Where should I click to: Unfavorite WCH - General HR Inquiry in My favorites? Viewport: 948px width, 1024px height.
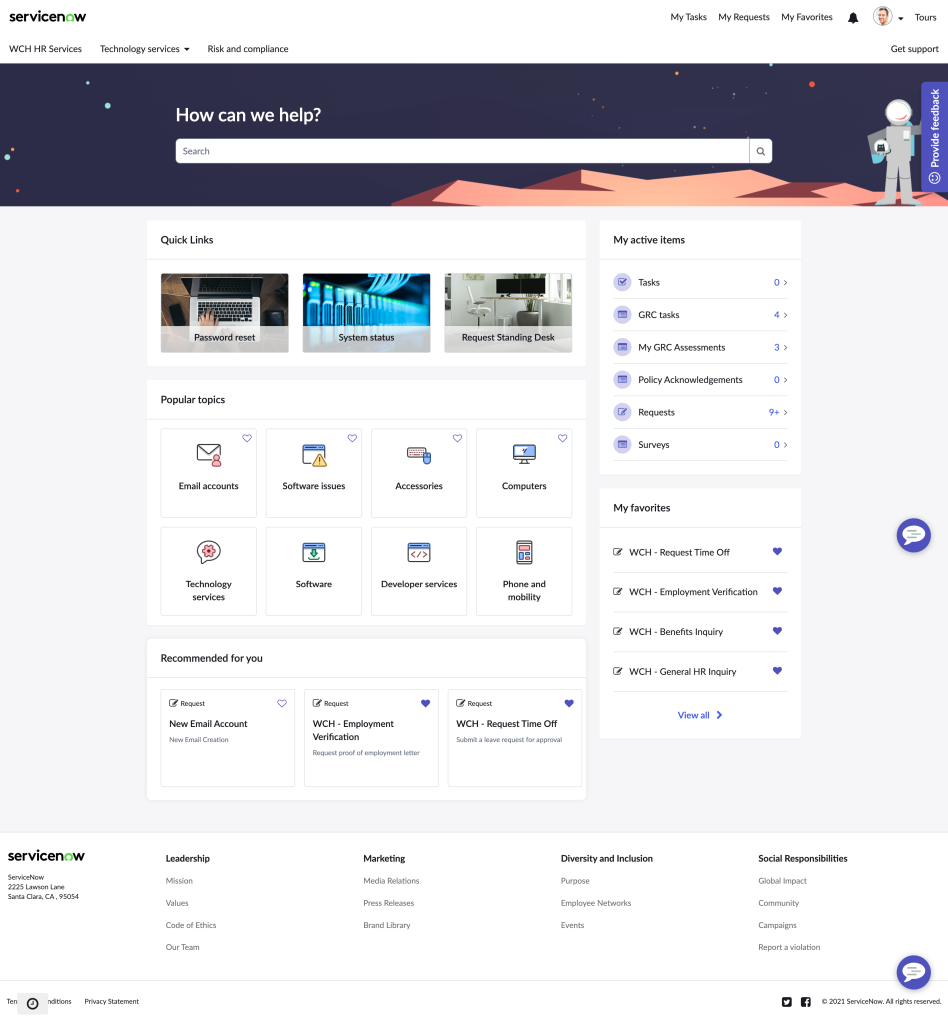click(777, 671)
